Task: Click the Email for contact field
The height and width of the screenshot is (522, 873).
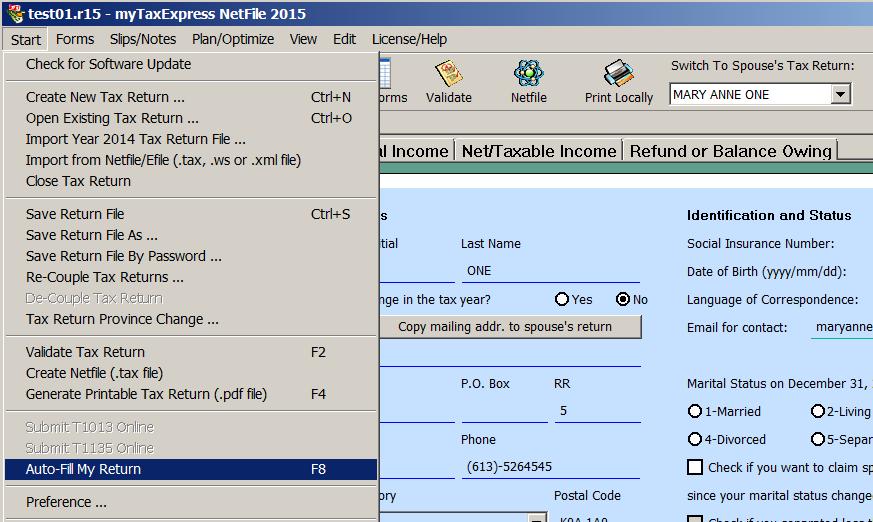Action: click(x=842, y=327)
